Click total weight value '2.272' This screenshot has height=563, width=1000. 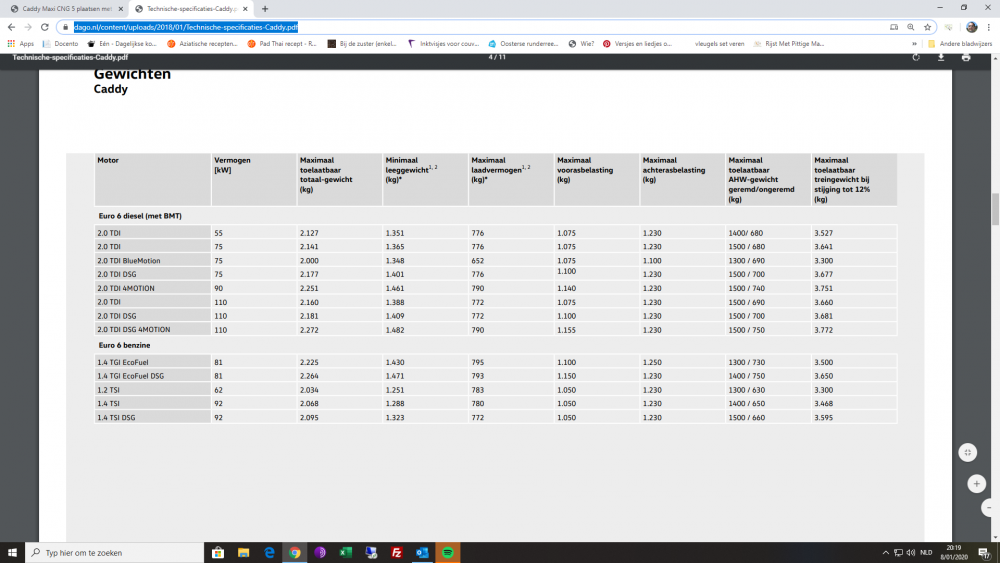[x=309, y=330]
